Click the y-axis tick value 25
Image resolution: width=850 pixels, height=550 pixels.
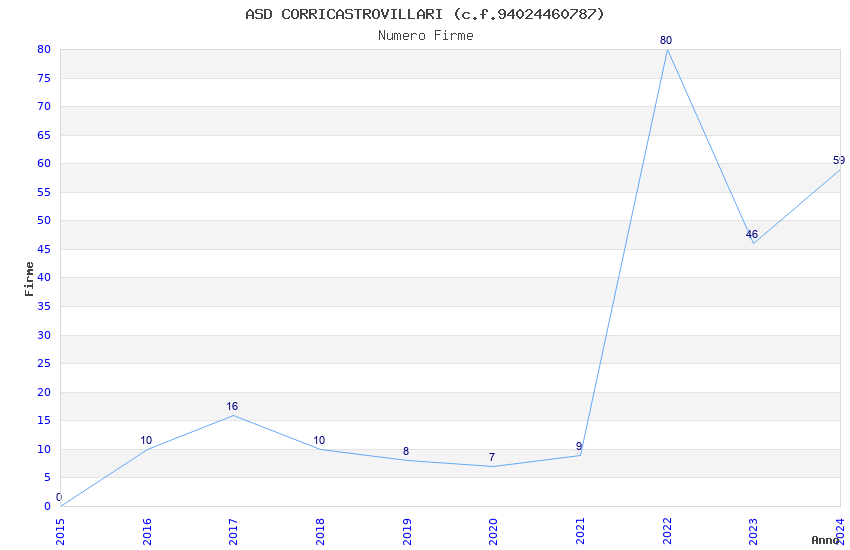44,363
